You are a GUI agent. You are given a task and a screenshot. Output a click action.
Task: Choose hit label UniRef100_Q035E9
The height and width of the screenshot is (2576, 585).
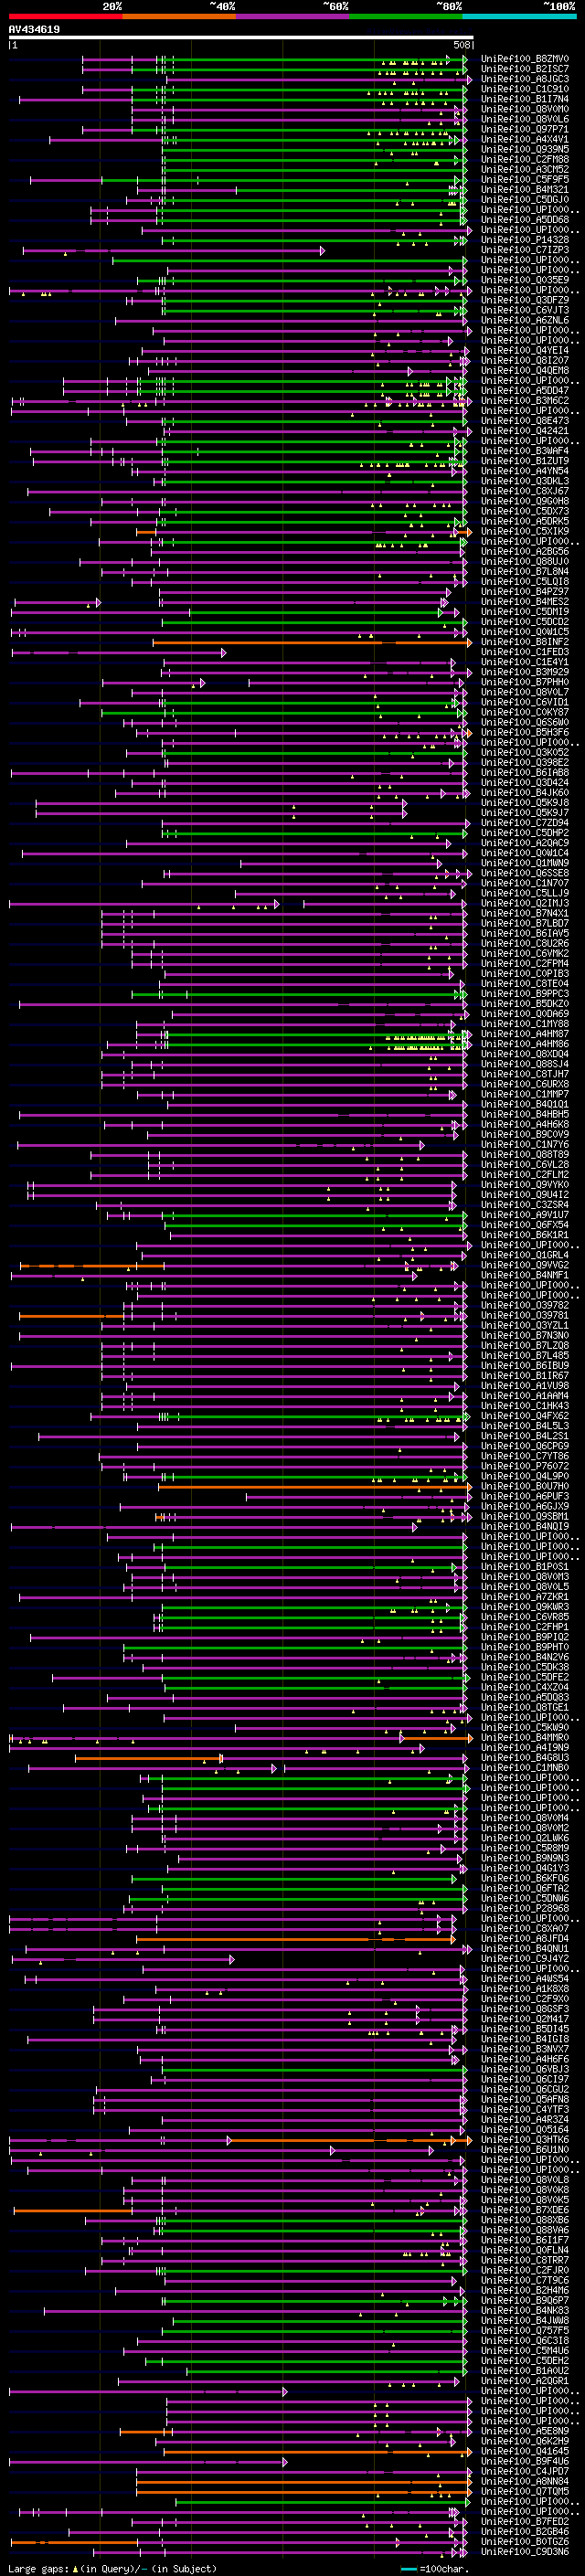tap(524, 280)
